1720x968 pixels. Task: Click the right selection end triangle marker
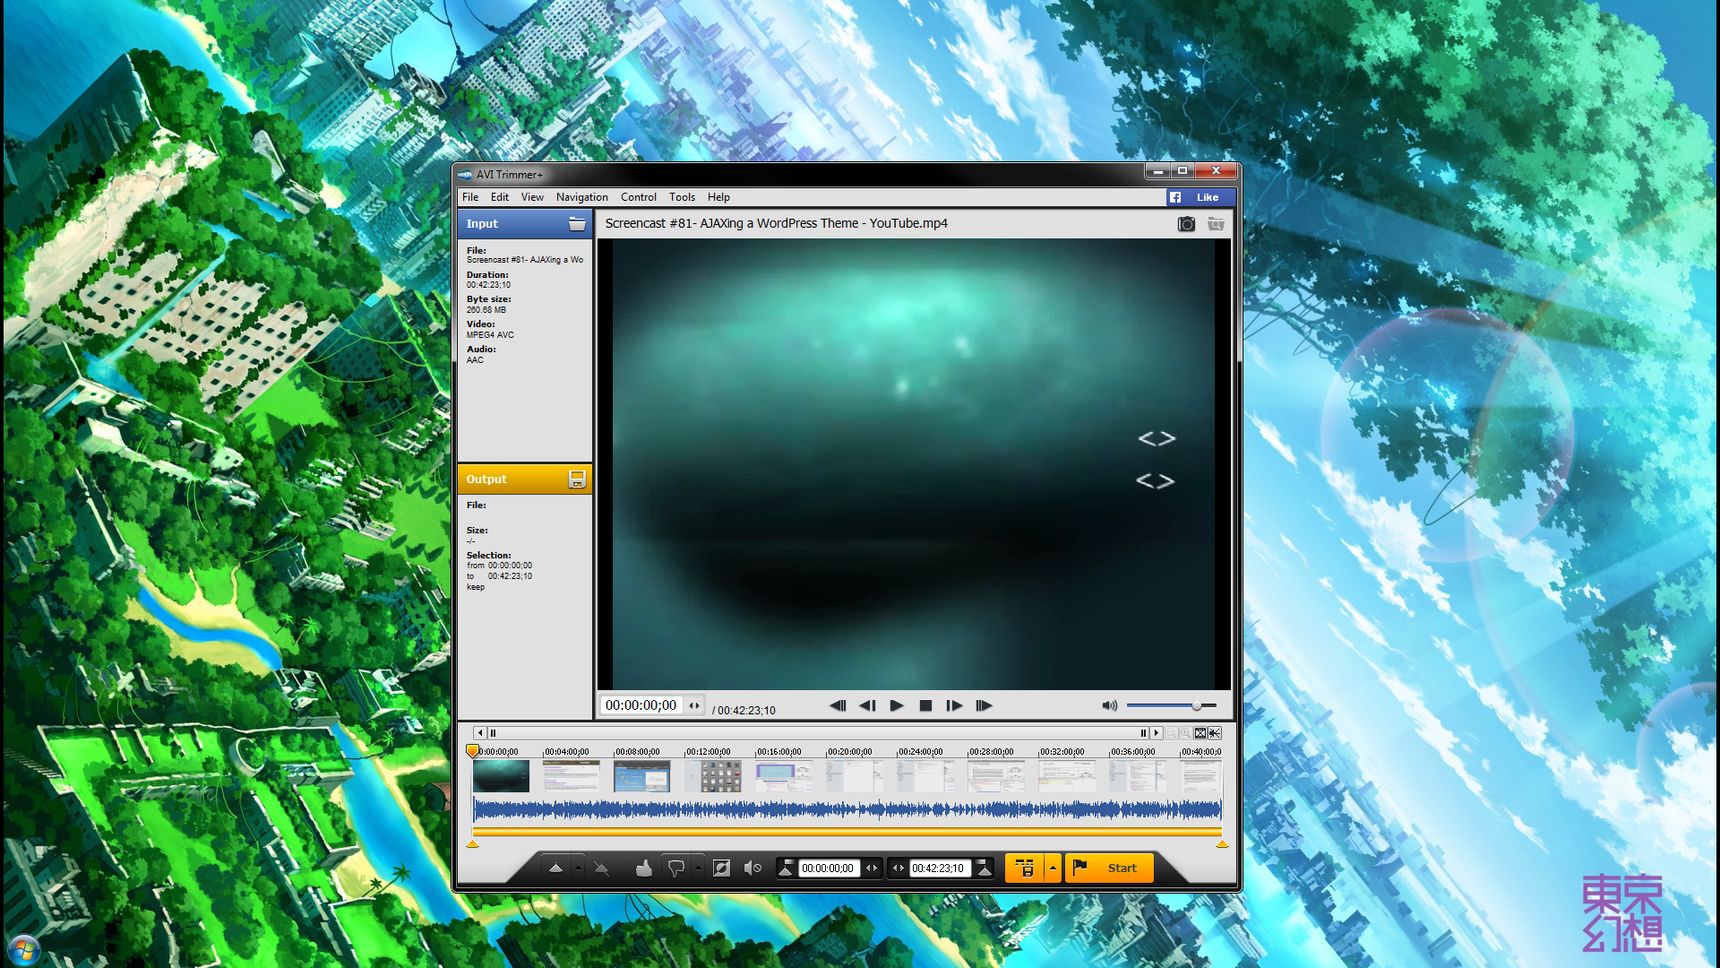pyautogui.click(x=1222, y=845)
